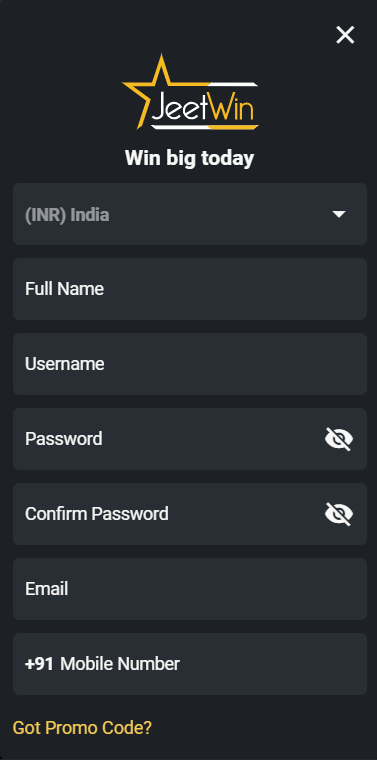Click the Win big today heading
Screen dimensions: 377x760
(x=189, y=158)
